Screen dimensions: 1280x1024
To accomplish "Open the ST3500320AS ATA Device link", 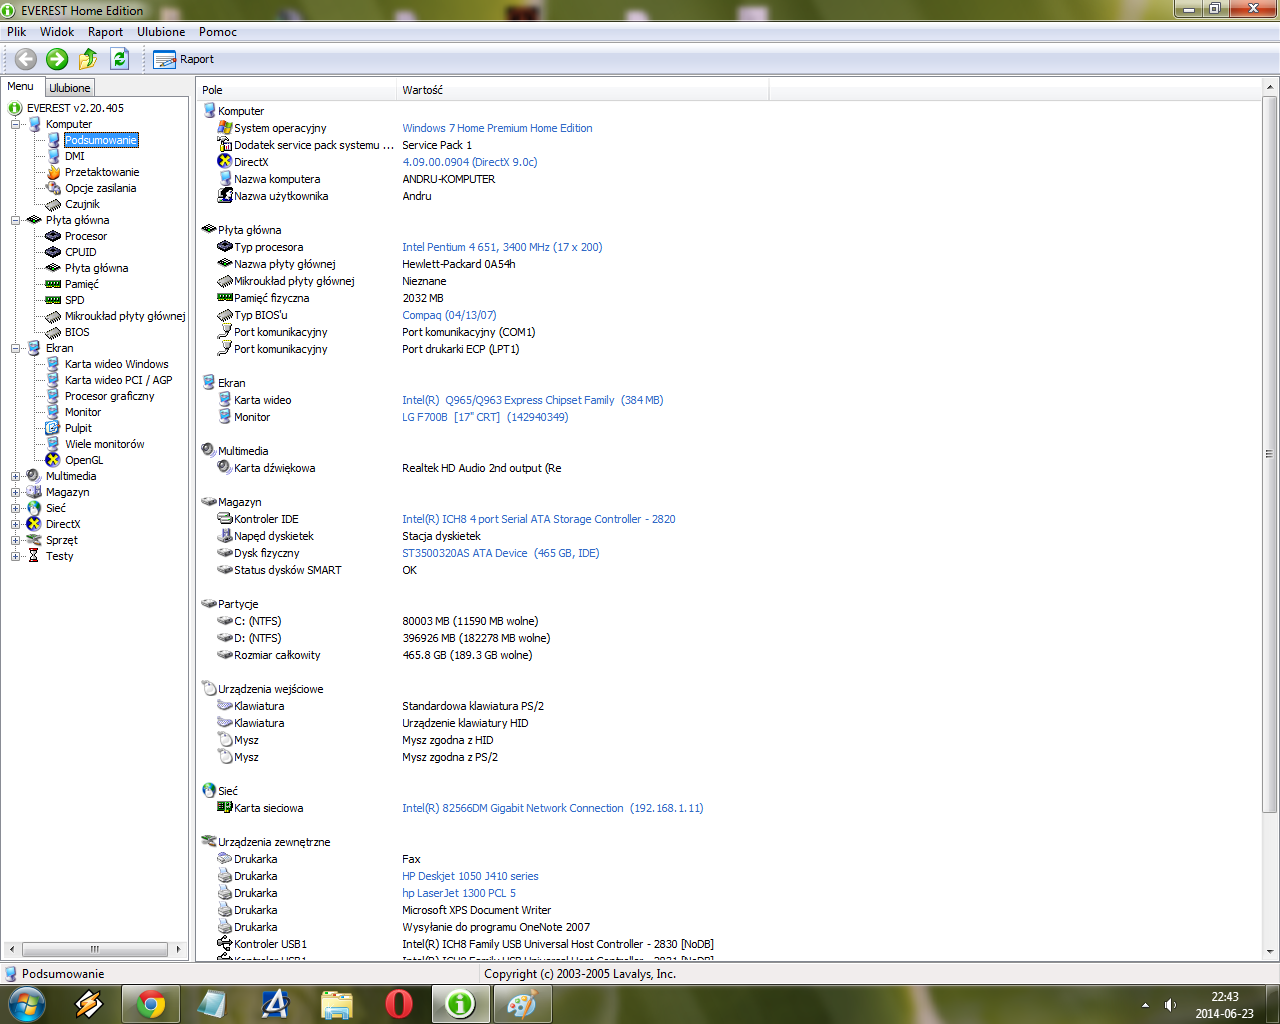I will pos(501,553).
